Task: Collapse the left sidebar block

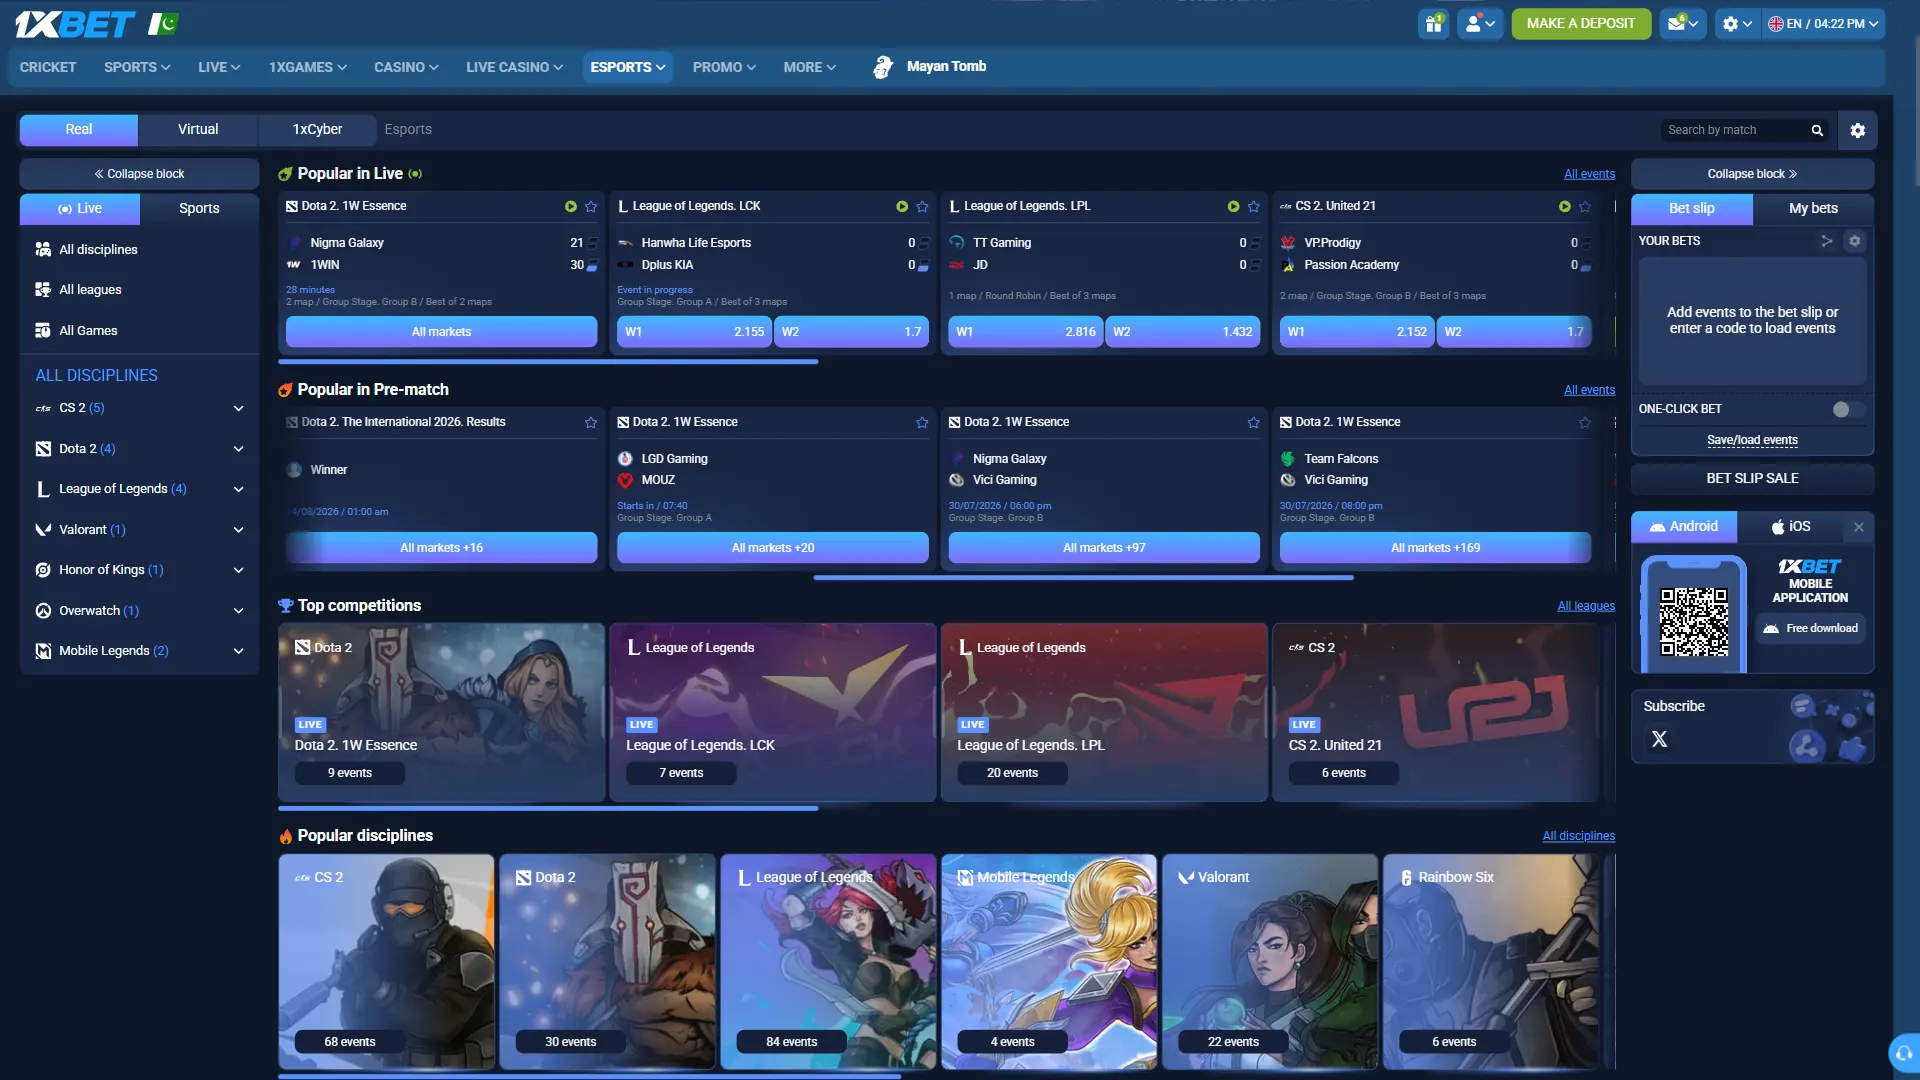Action: [x=139, y=174]
